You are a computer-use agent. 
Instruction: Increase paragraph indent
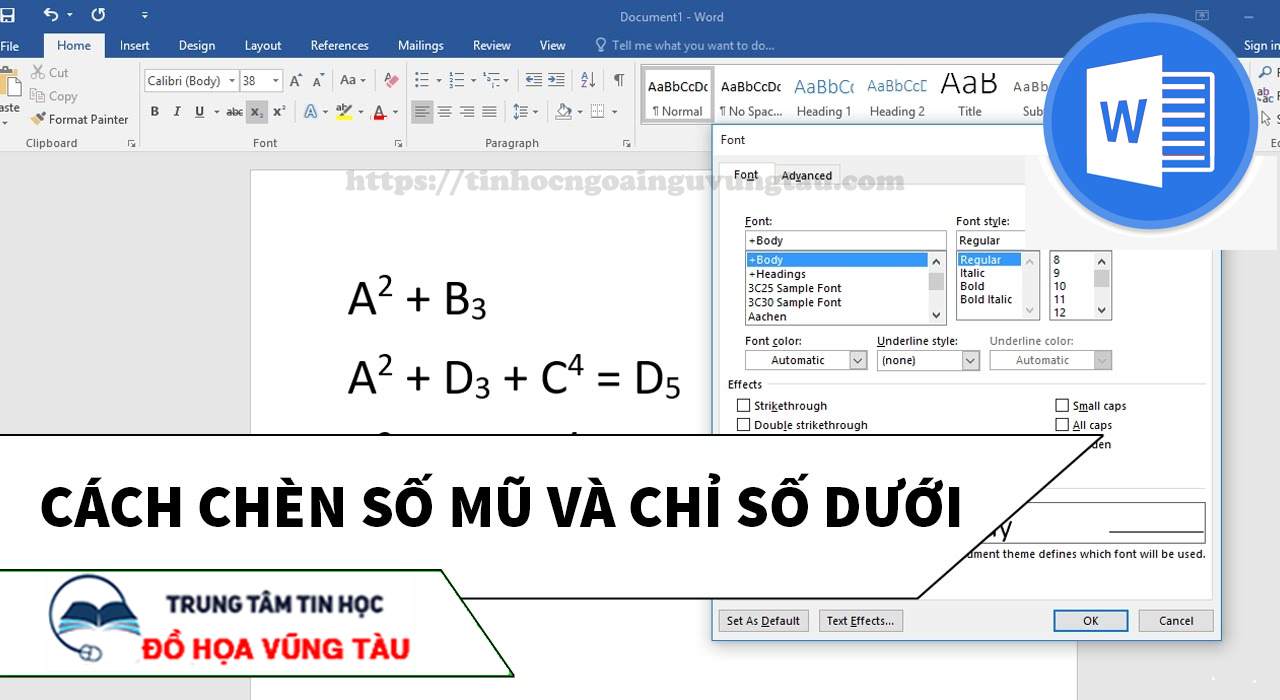click(x=556, y=80)
